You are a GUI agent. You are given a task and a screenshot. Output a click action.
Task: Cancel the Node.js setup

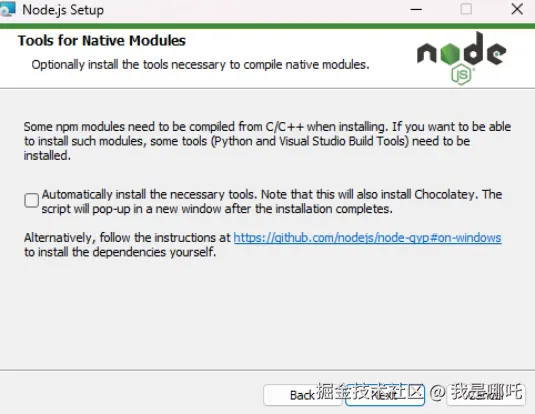coord(486,395)
